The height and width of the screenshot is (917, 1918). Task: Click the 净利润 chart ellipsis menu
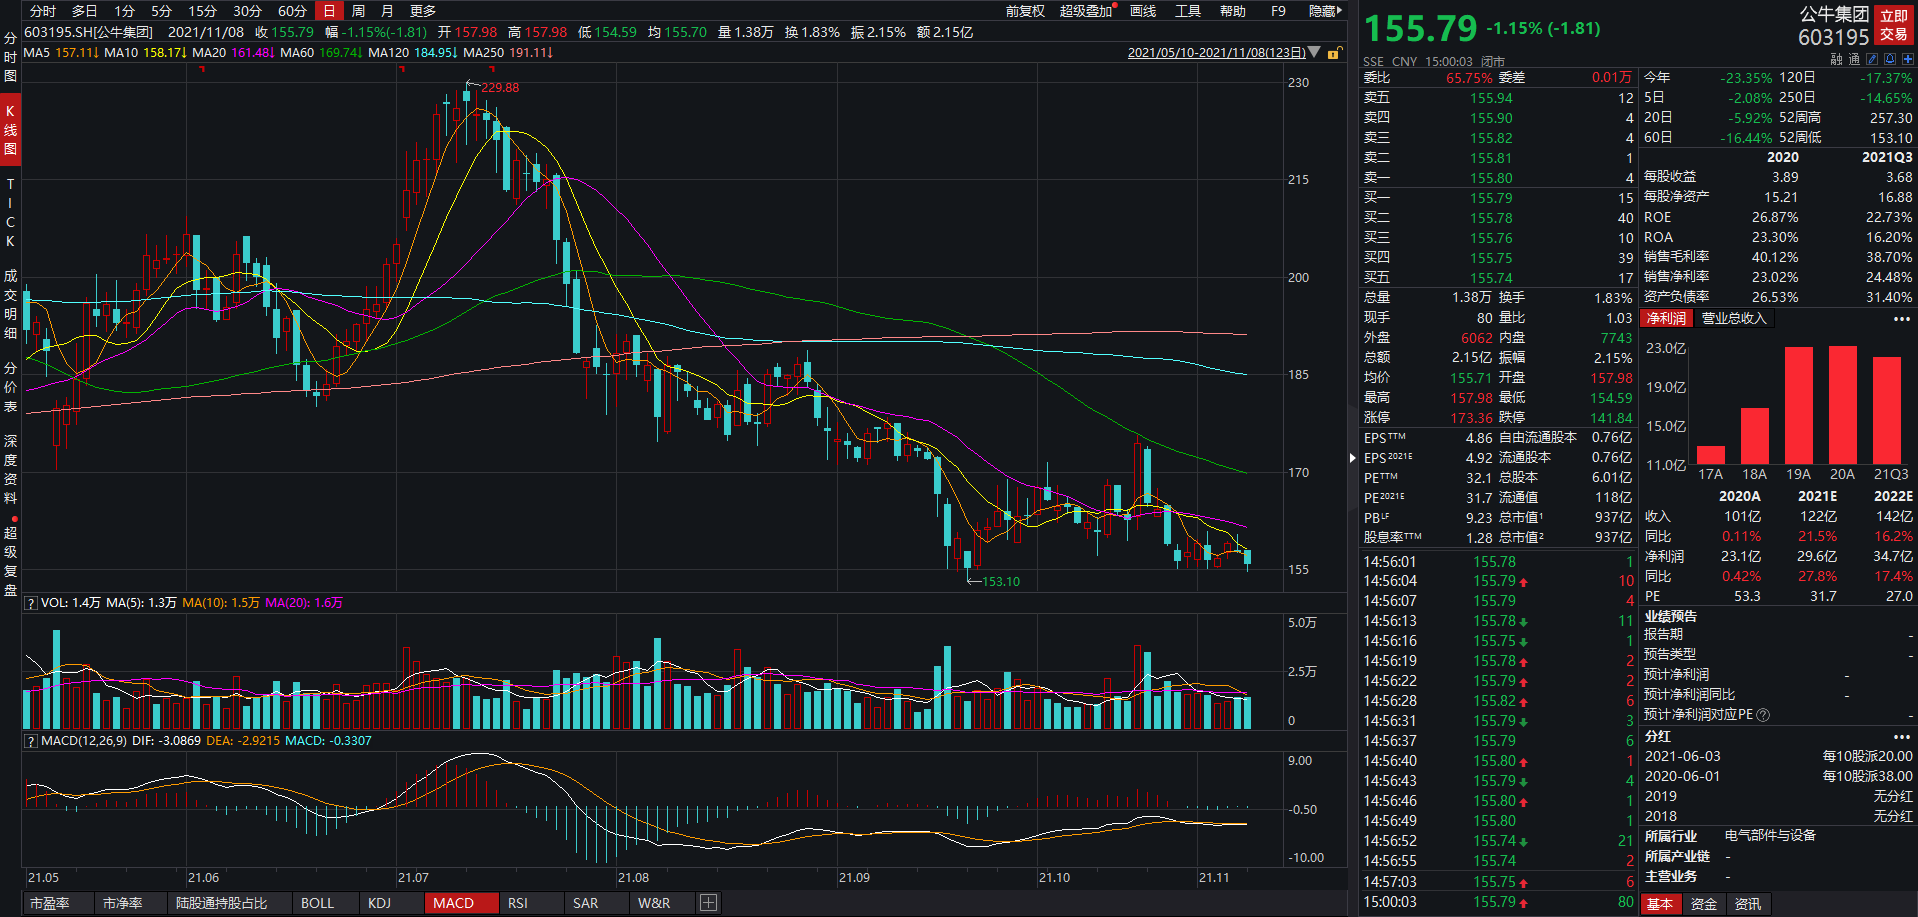[1901, 319]
